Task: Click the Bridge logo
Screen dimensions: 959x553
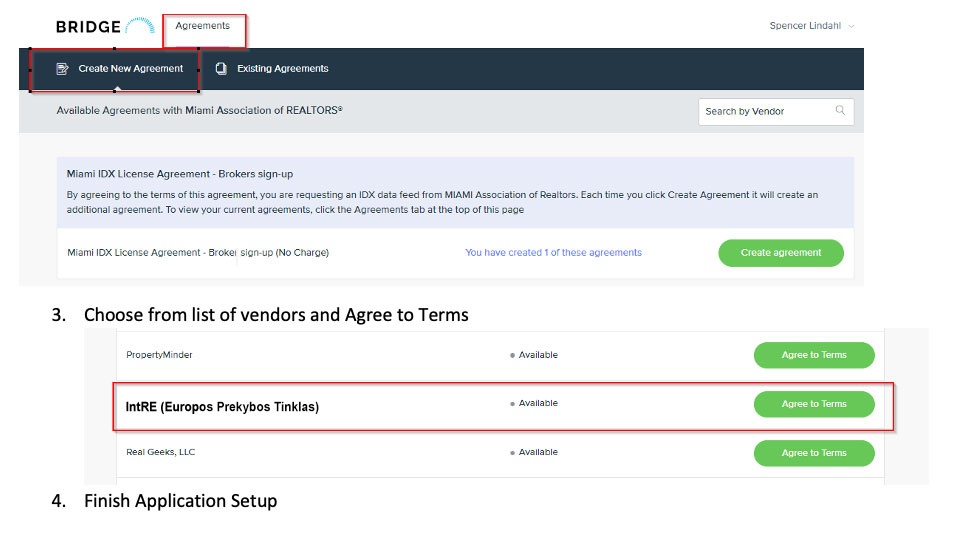Action: 105,26
